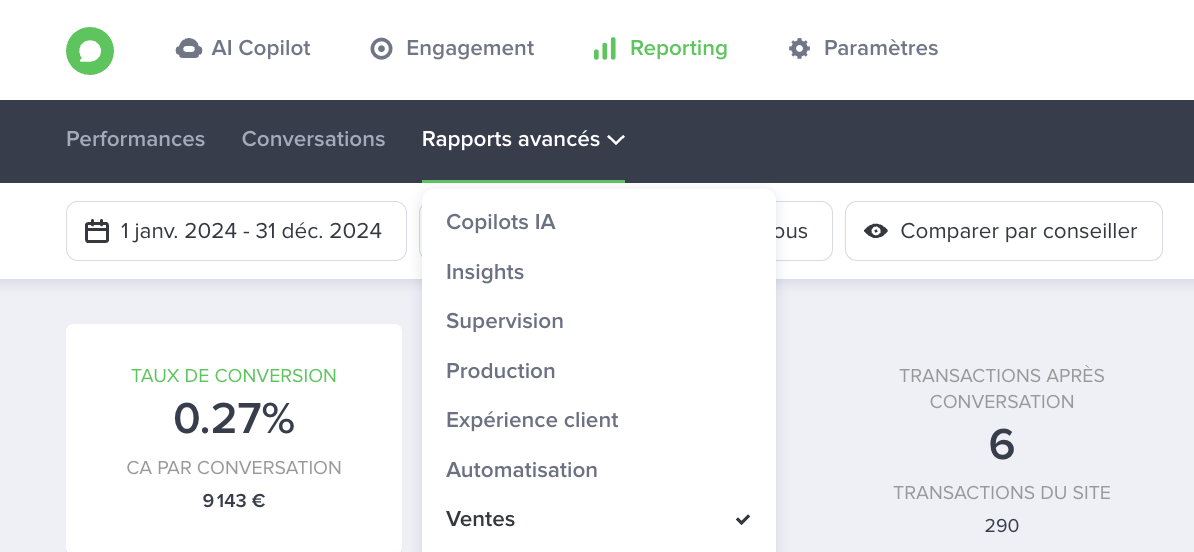
Task: Click the Engagement target icon
Action: pyautogui.click(x=381, y=49)
